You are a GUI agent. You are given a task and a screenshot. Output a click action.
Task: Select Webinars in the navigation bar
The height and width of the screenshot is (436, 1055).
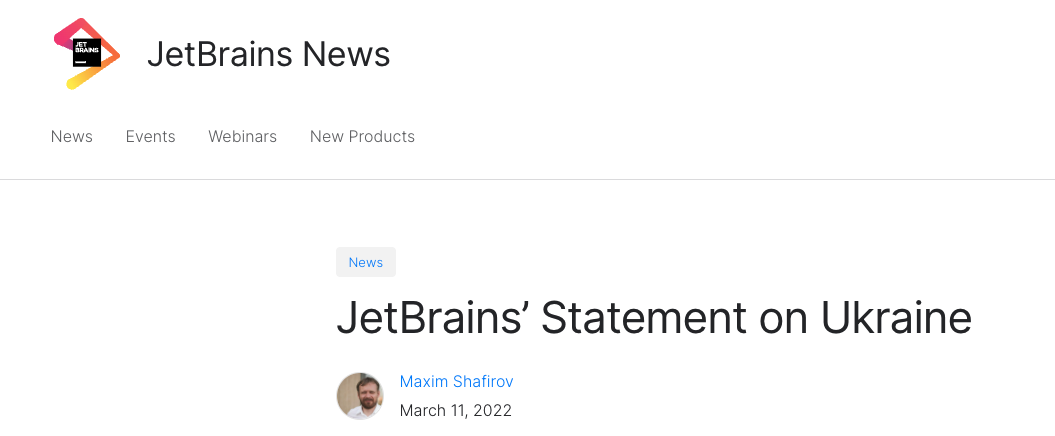tap(242, 137)
